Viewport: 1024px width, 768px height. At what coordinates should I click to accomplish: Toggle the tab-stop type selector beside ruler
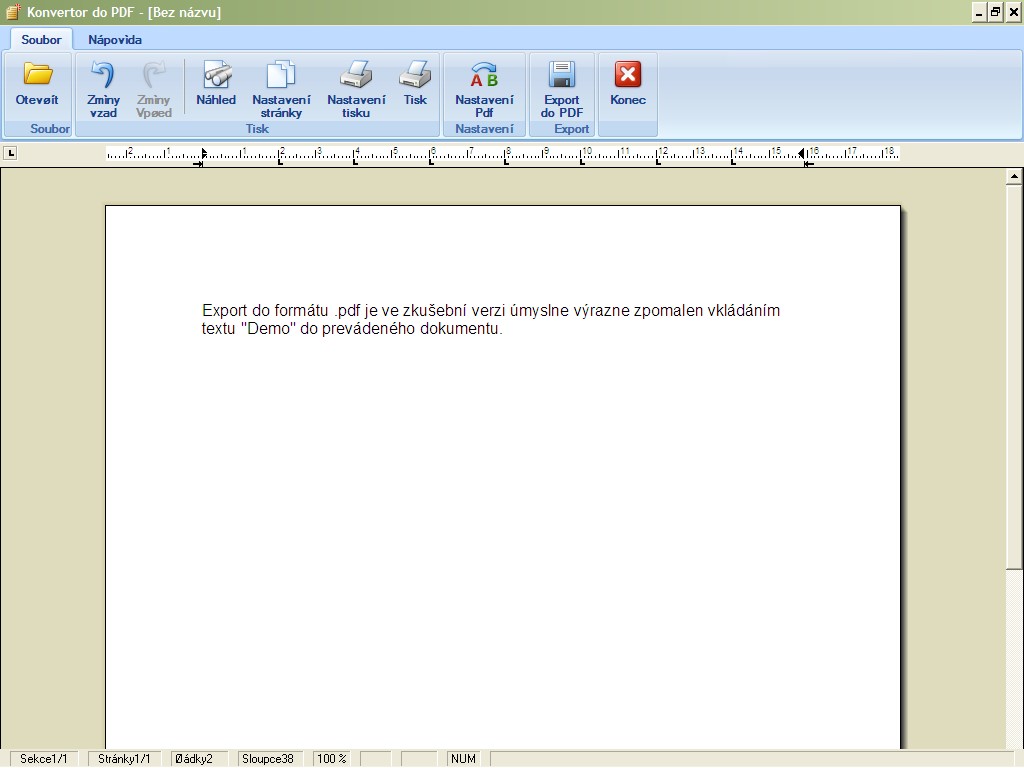pos(10,153)
